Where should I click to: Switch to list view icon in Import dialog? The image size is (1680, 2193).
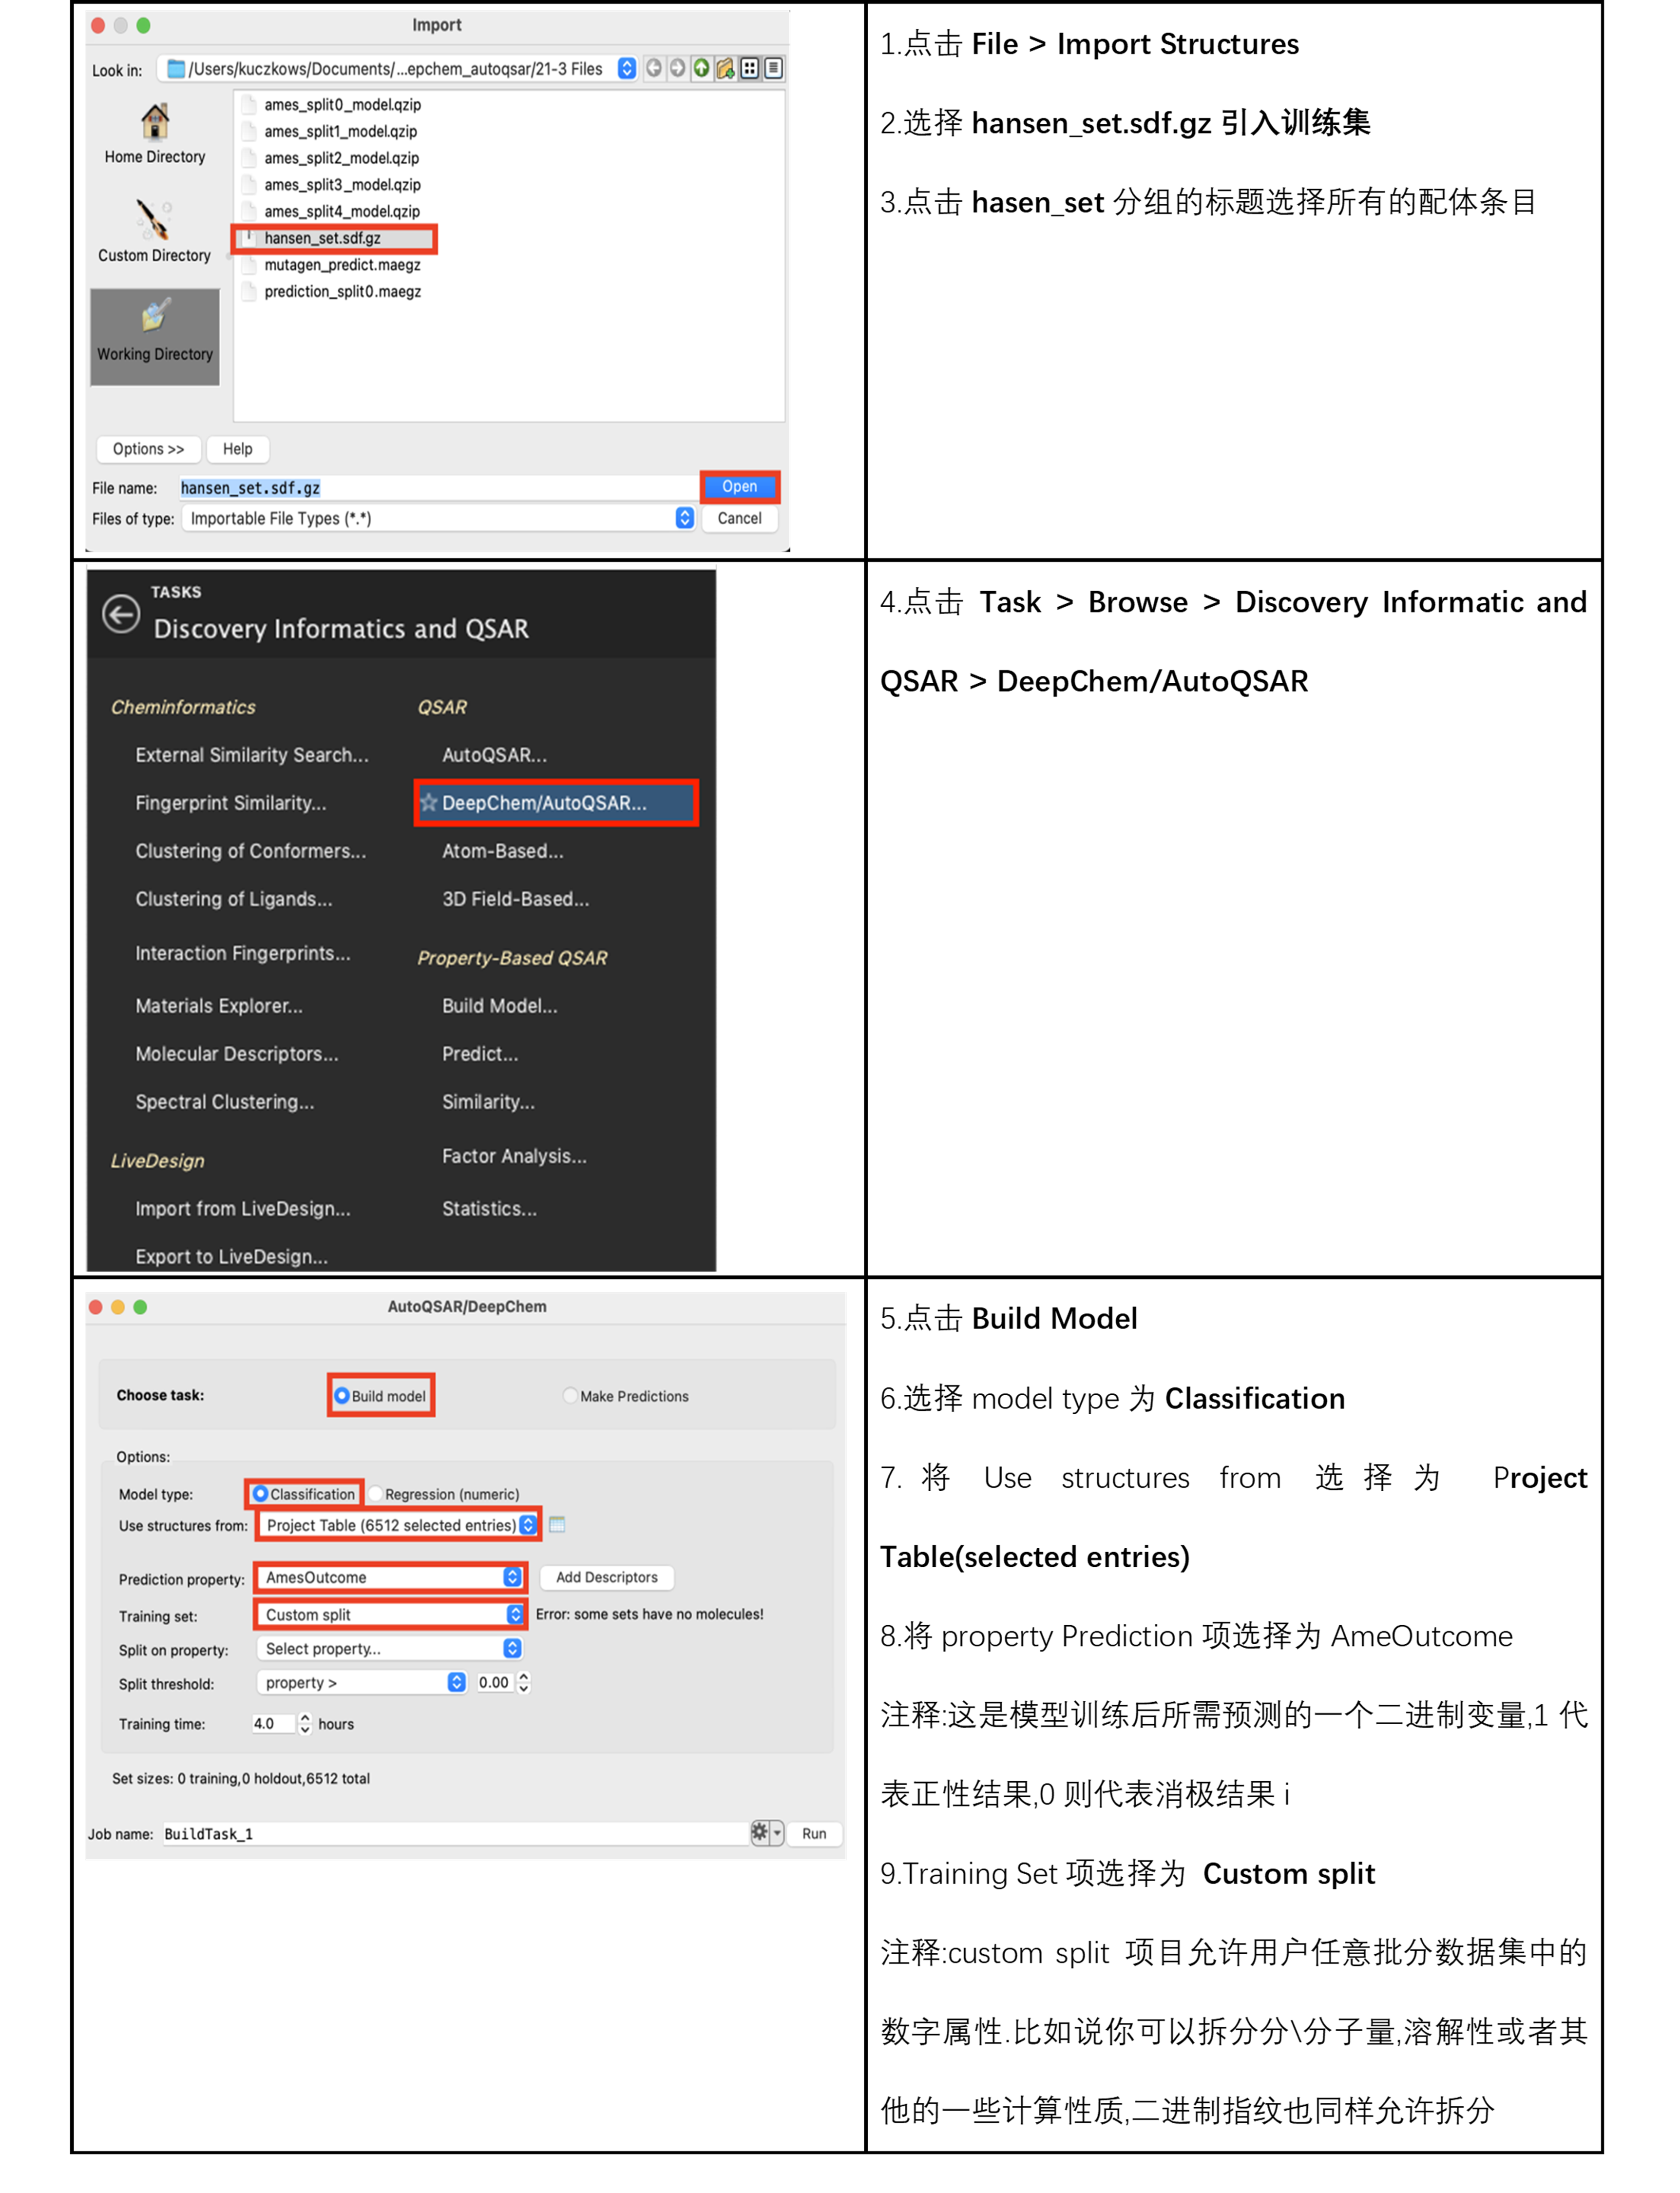coord(749,68)
